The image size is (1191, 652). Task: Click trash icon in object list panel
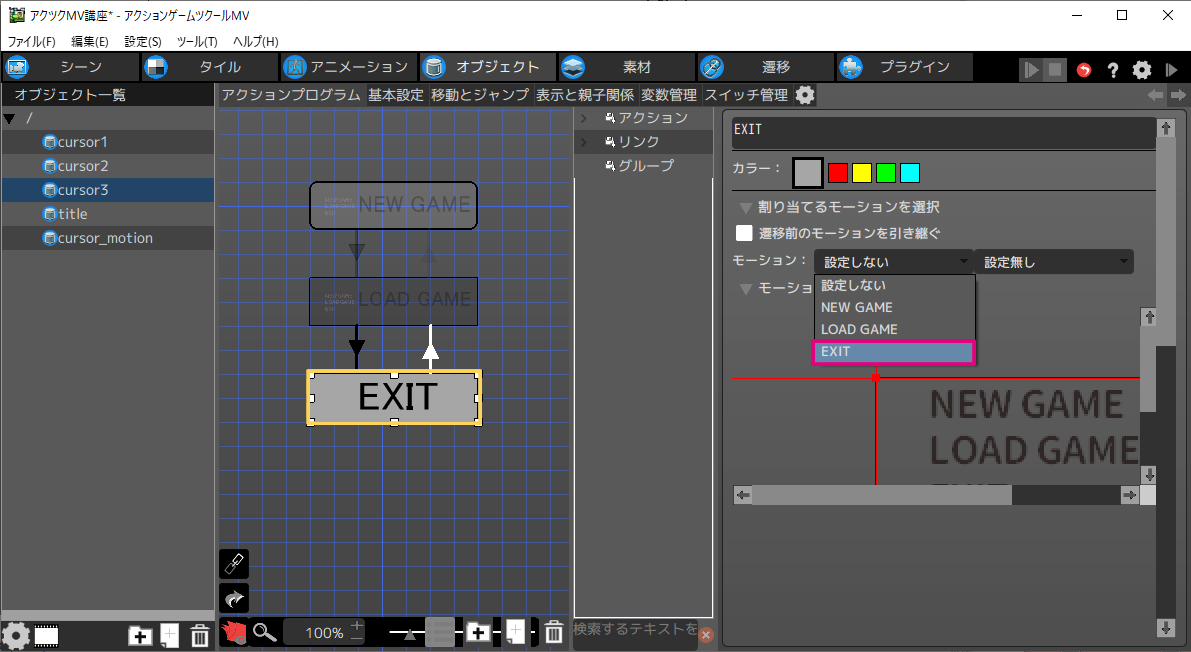[200, 635]
